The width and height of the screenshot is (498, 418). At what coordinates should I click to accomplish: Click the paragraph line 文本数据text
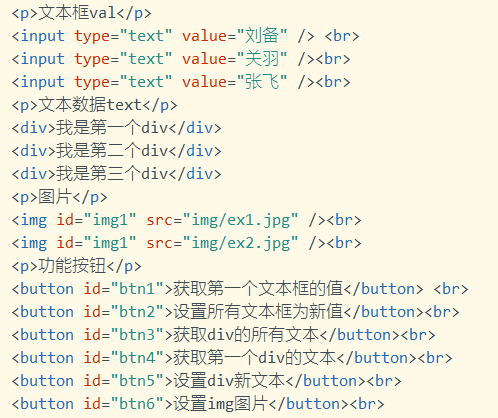(x=94, y=105)
